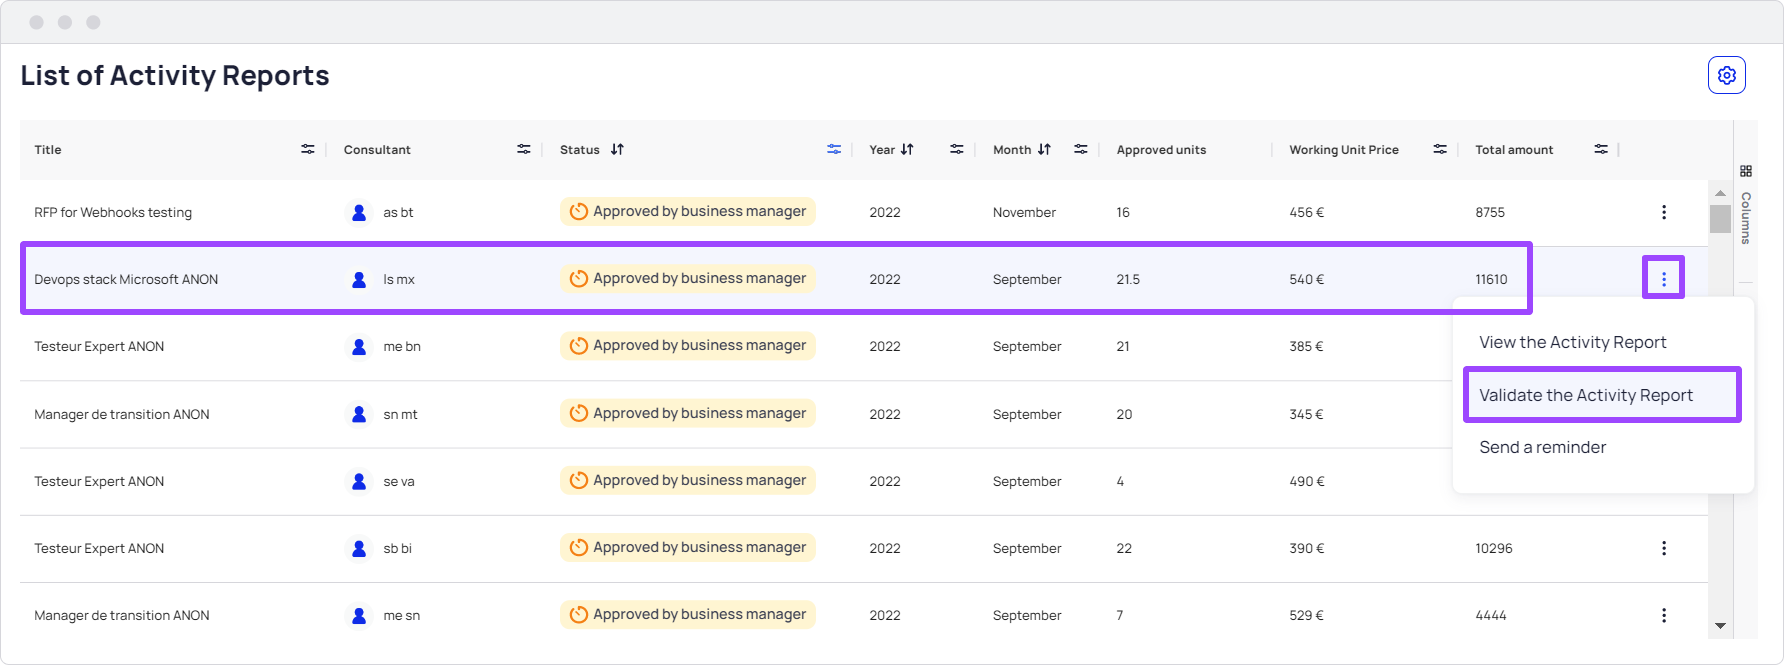This screenshot has width=1784, height=665.
Task: Open the actions menu for the me sn row
Action: pyautogui.click(x=1664, y=615)
